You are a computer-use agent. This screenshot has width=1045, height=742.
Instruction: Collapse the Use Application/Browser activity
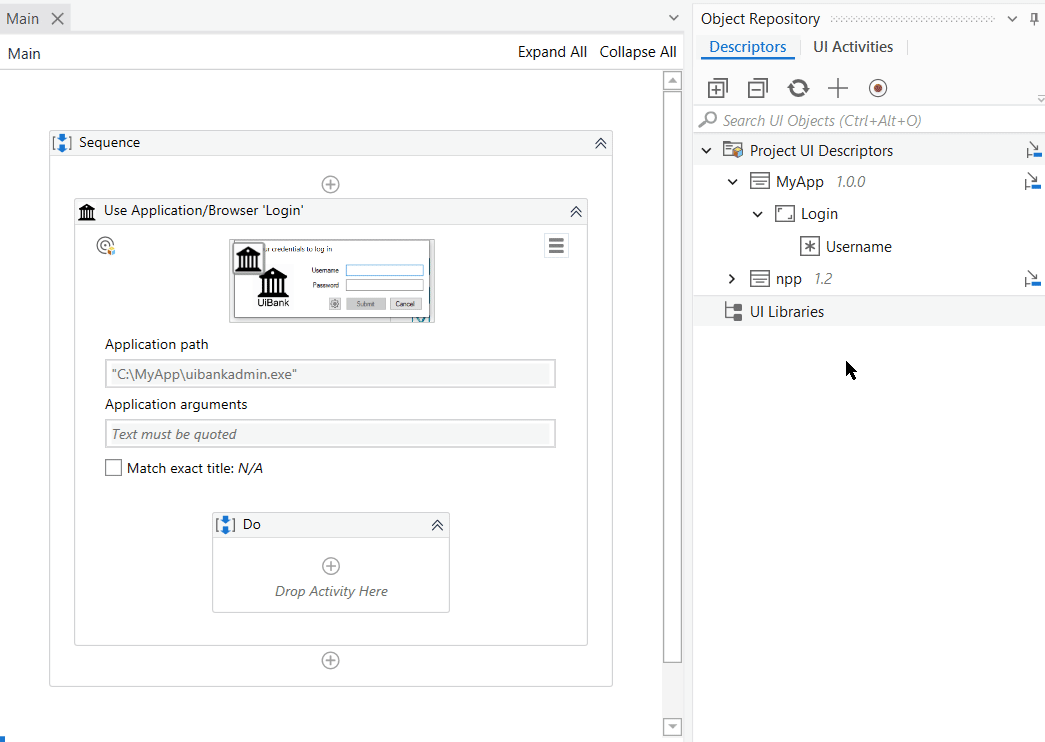click(x=576, y=211)
